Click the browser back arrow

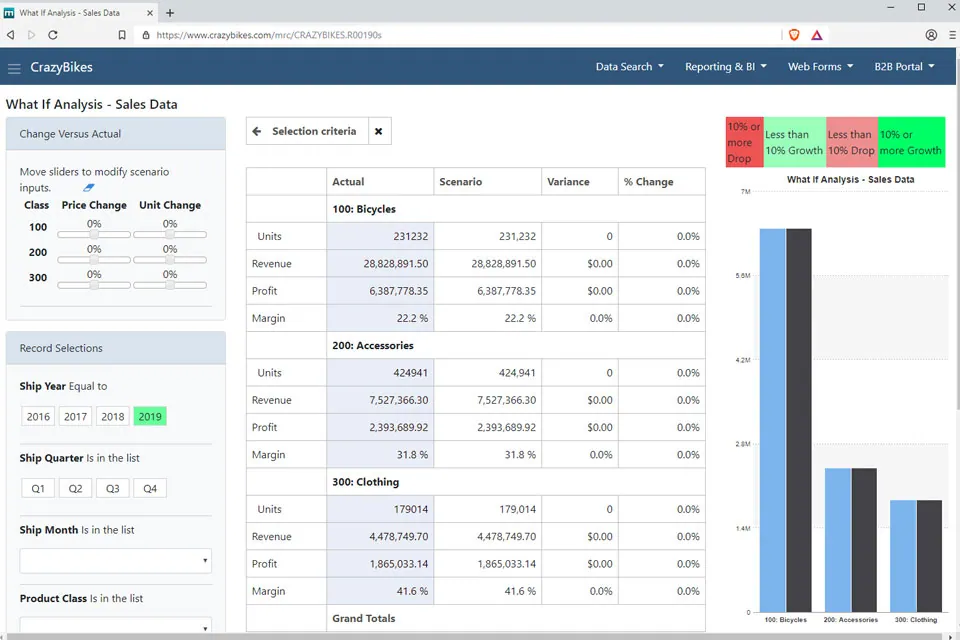pos(10,35)
